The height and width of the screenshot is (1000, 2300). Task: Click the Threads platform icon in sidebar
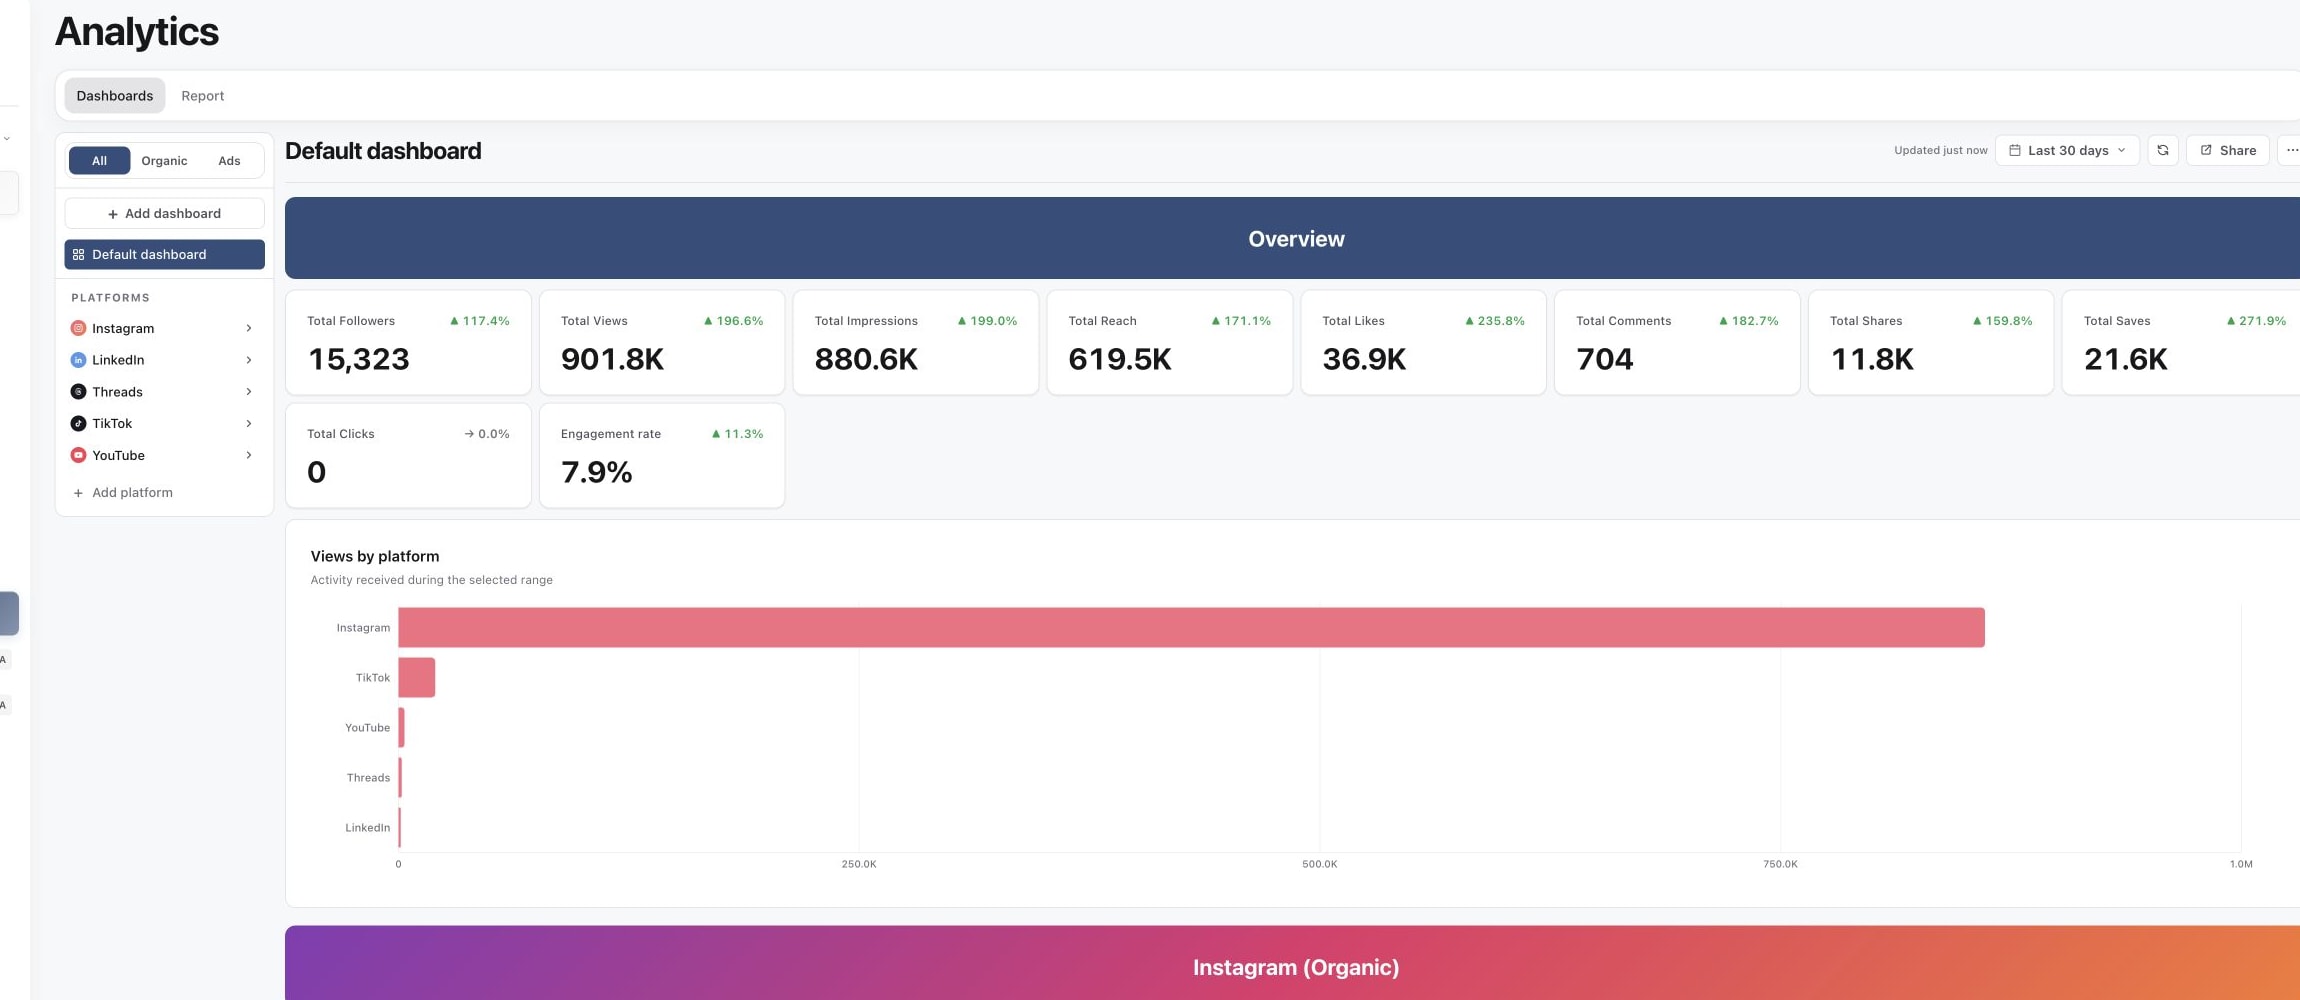(78, 392)
